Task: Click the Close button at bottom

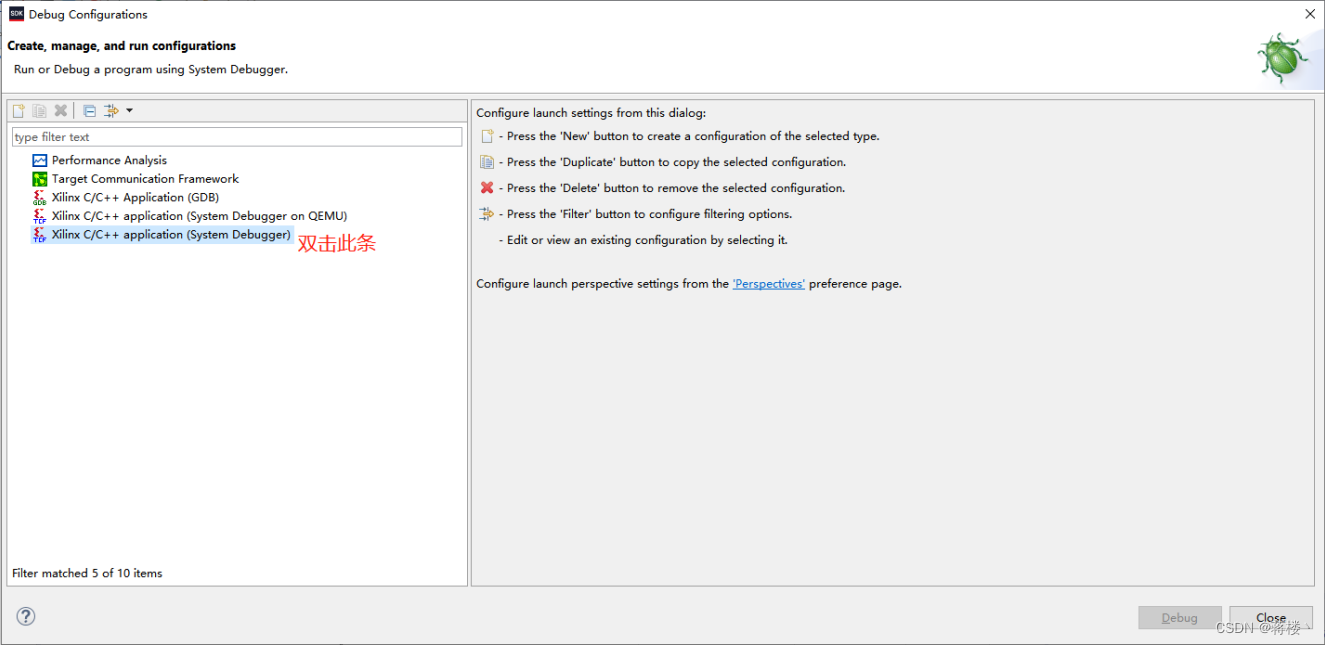Action: 1271,618
